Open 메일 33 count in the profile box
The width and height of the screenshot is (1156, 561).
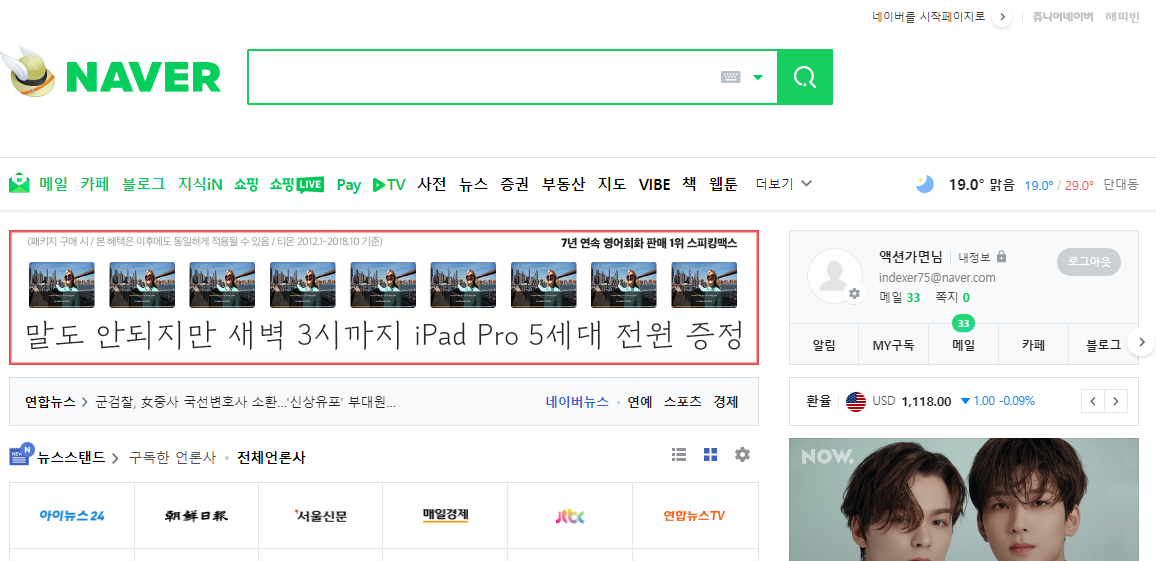point(899,297)
